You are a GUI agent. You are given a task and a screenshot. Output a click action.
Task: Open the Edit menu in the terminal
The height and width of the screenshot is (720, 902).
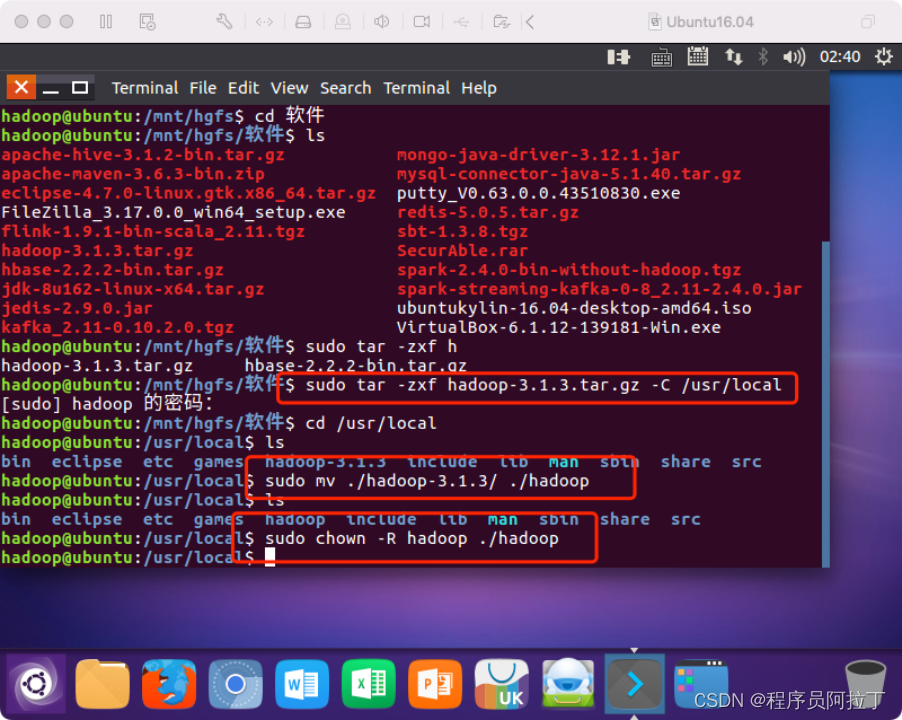243,88
